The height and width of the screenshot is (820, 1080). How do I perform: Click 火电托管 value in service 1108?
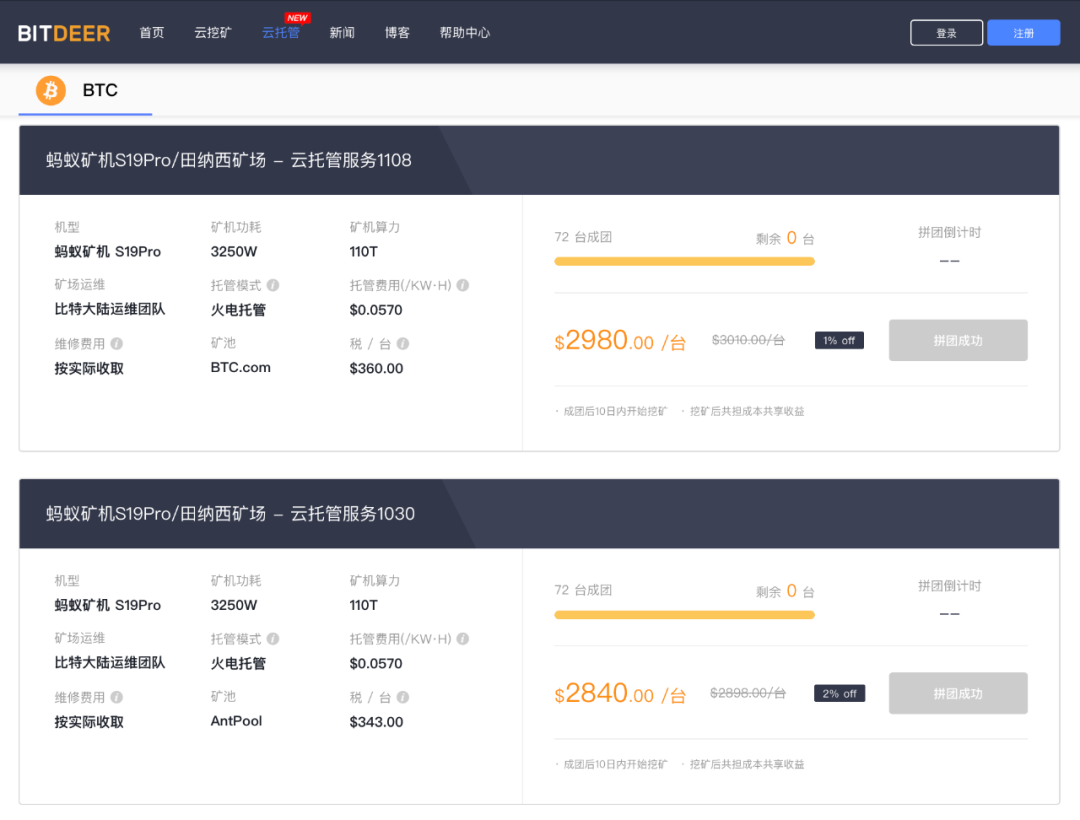(238, 310)
